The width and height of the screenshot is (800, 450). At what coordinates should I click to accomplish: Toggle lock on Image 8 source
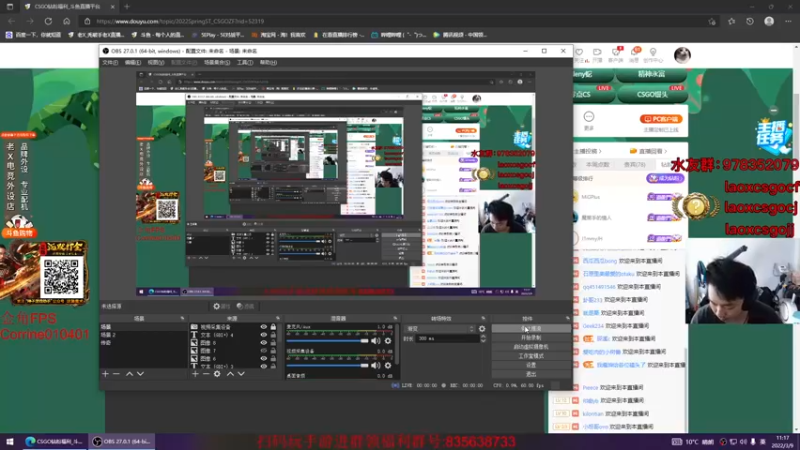point(273,343)
